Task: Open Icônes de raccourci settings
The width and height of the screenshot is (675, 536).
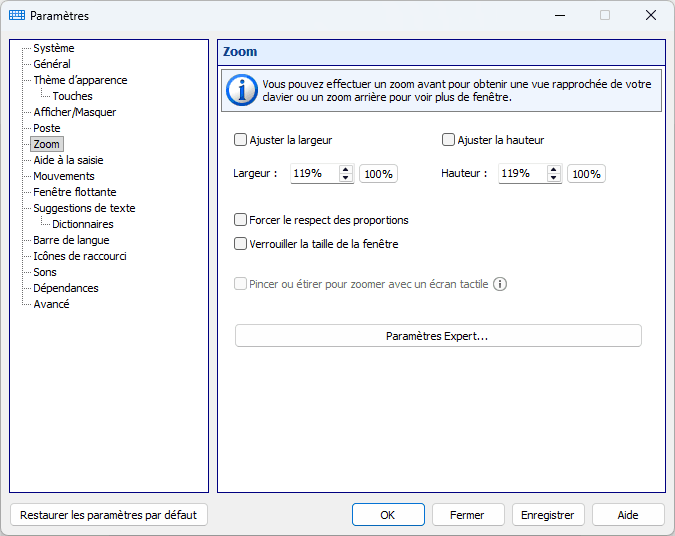Action: (80, 256)
